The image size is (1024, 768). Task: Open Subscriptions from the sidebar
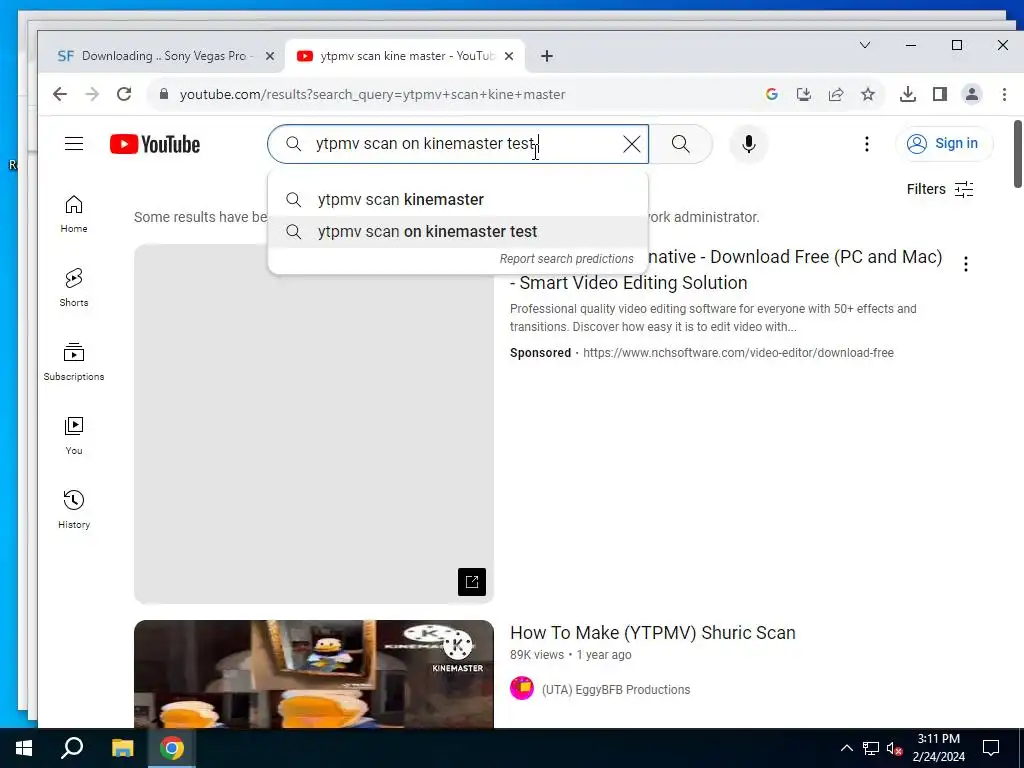pos(74,362)
